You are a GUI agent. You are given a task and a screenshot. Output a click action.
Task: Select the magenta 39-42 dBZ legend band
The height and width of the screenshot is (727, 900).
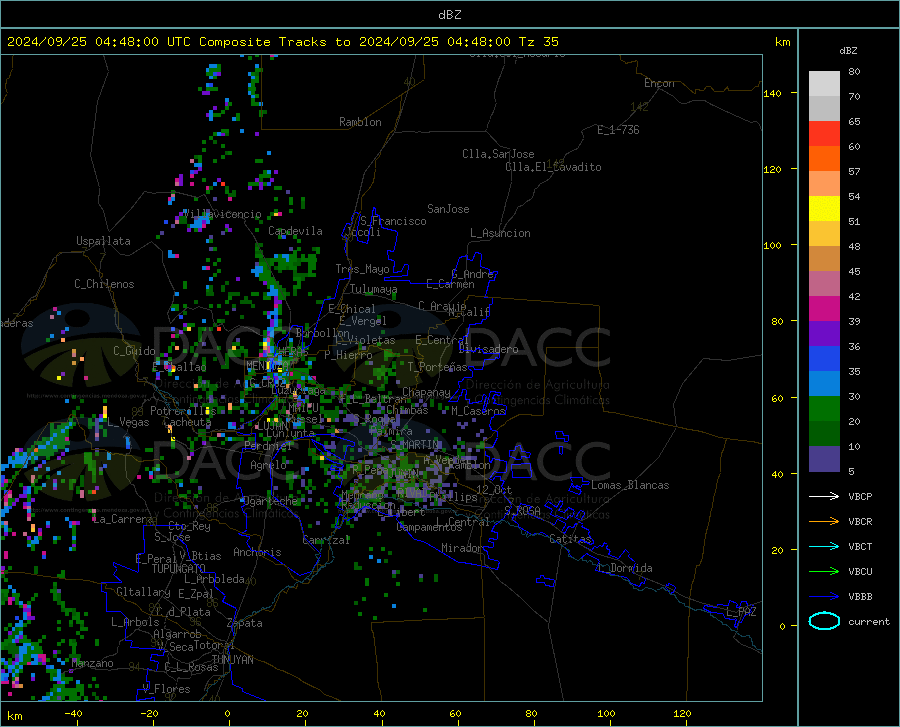(824, 309)
